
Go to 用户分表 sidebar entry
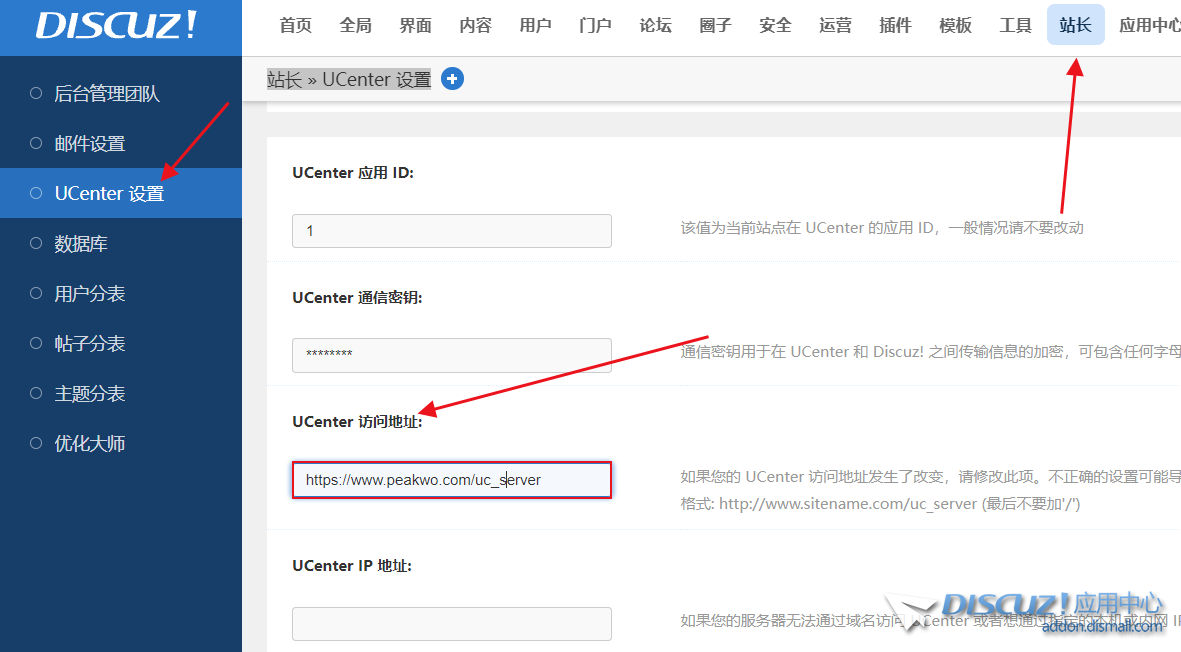(x=90, y=294)
